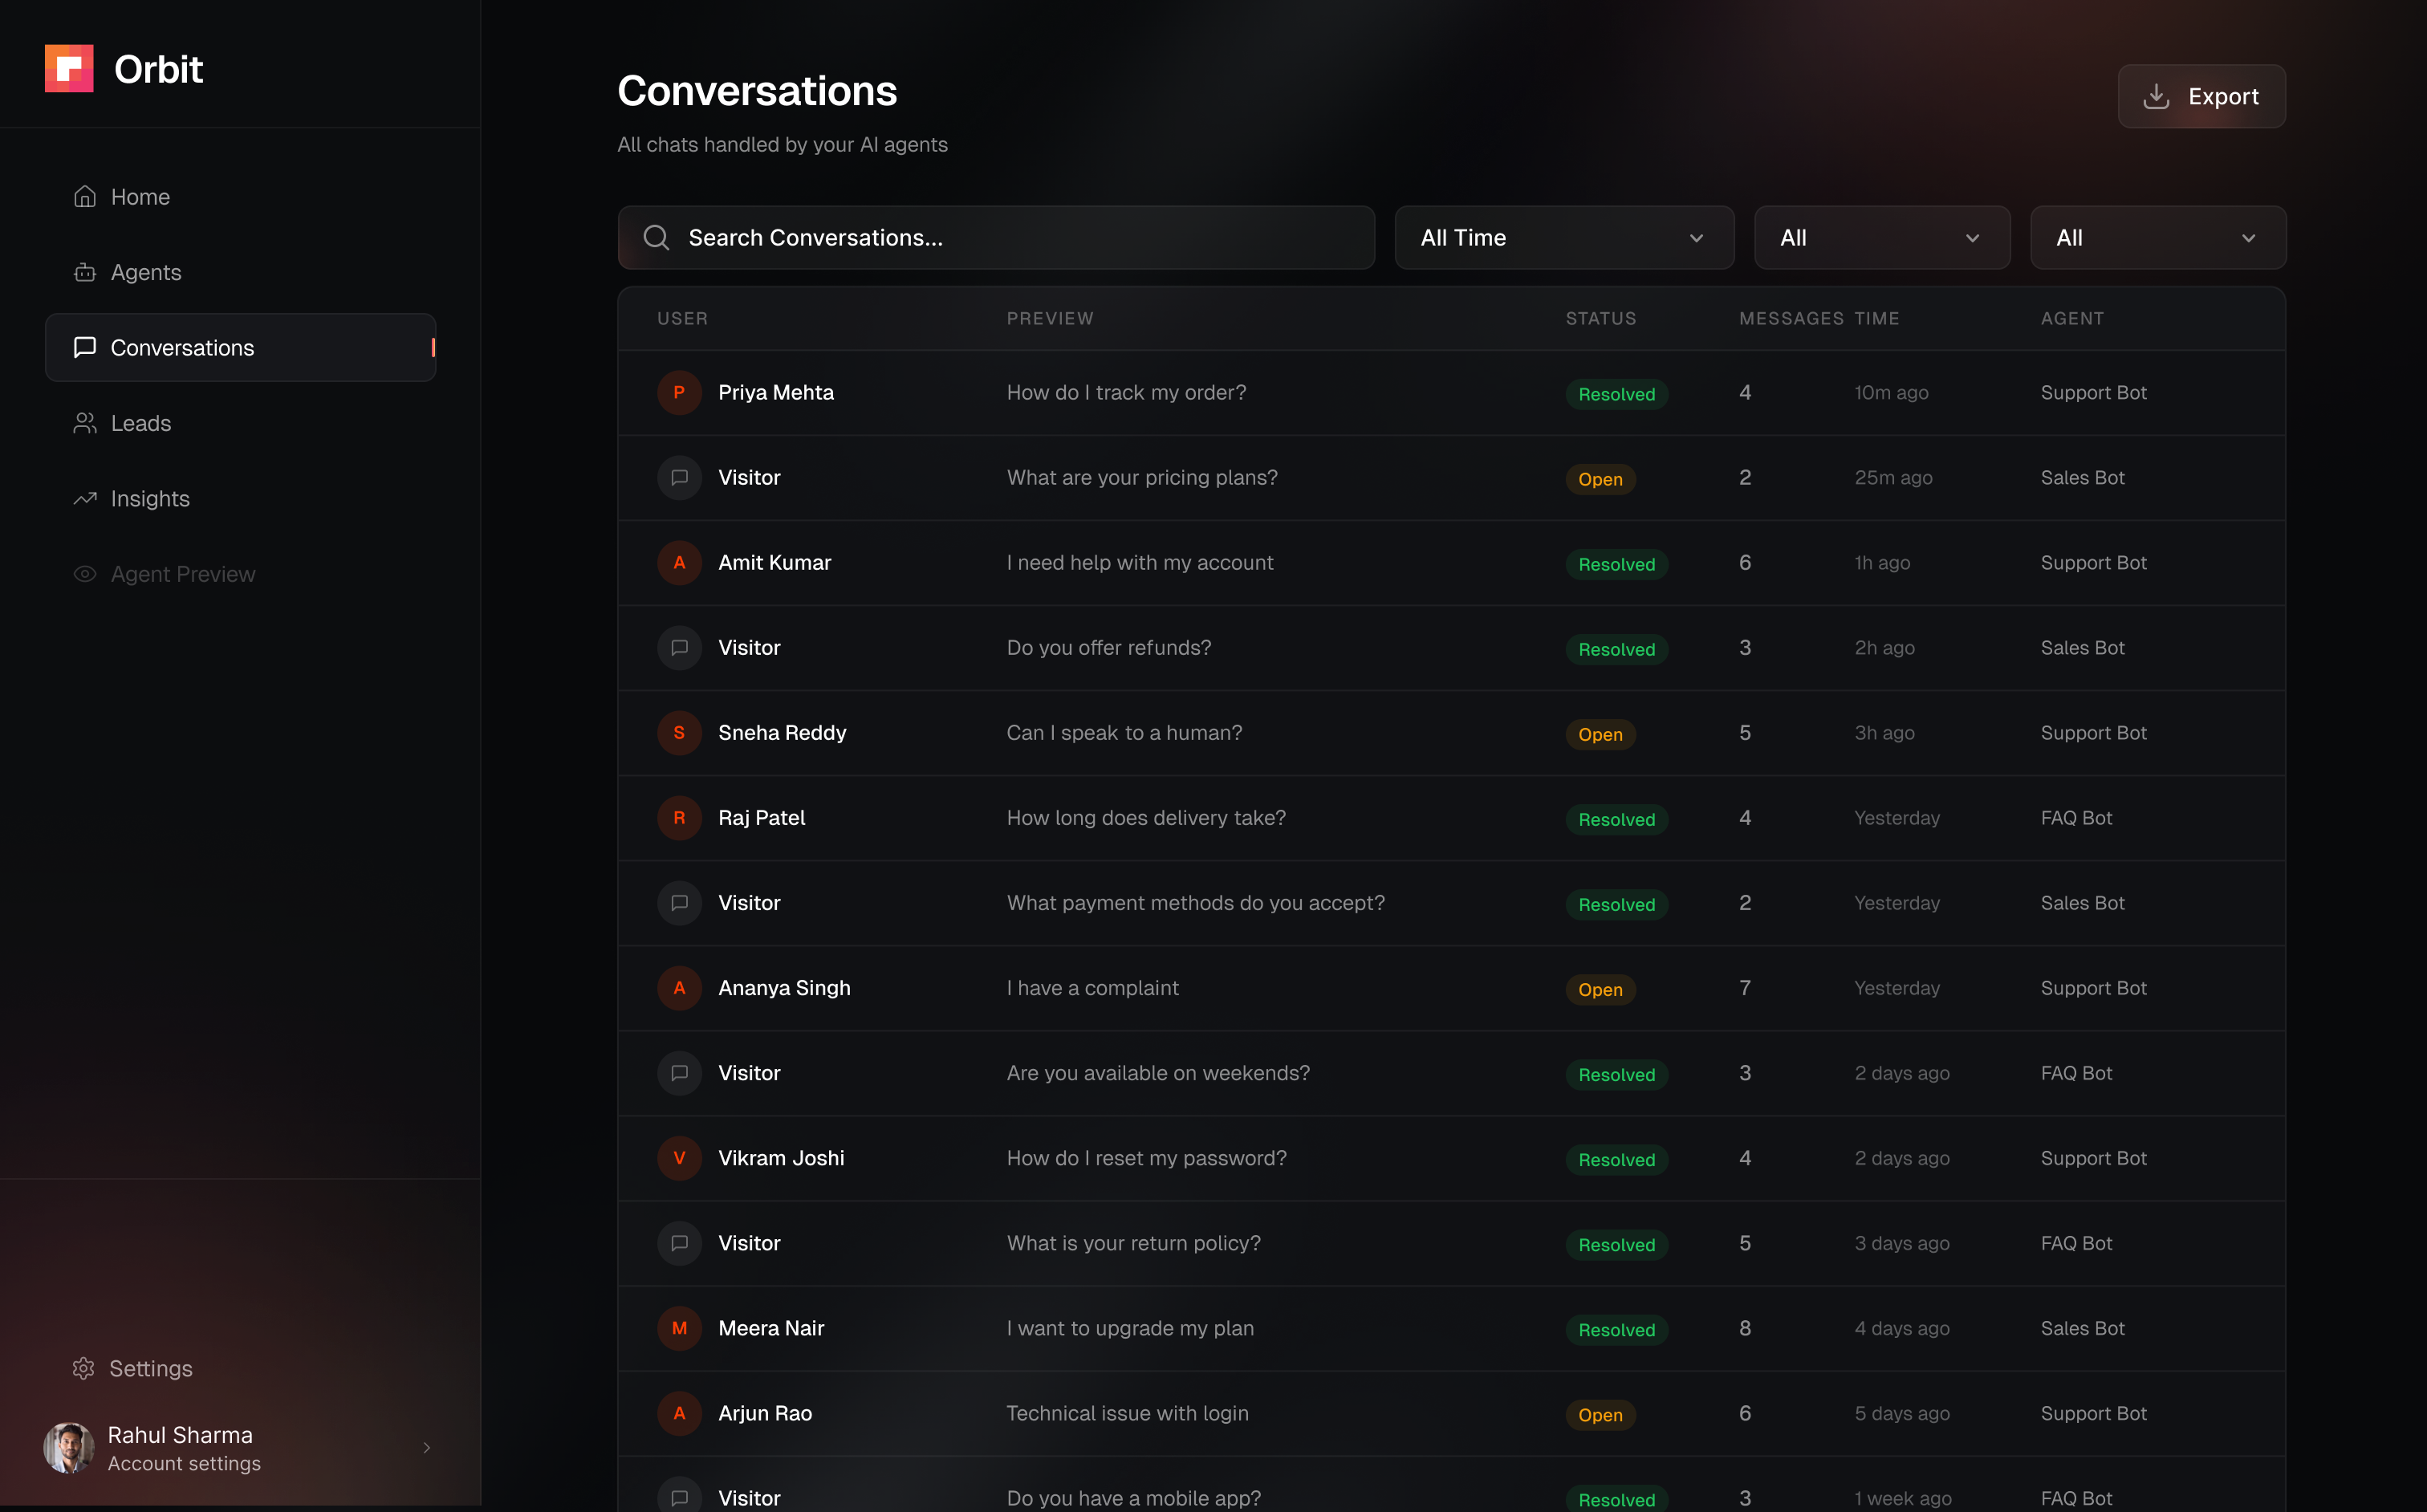Open the rightmost All agent dropdown
This screenshot has width=2427, height=1512.
pyautogui.click(x=2157, y=237)
